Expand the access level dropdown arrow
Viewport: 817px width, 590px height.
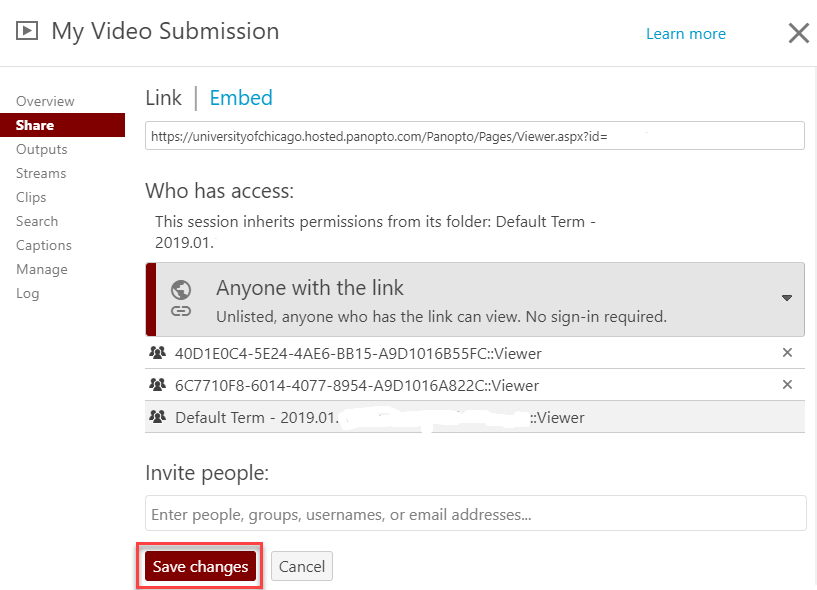pyautogui.click(x=787, y=298)
